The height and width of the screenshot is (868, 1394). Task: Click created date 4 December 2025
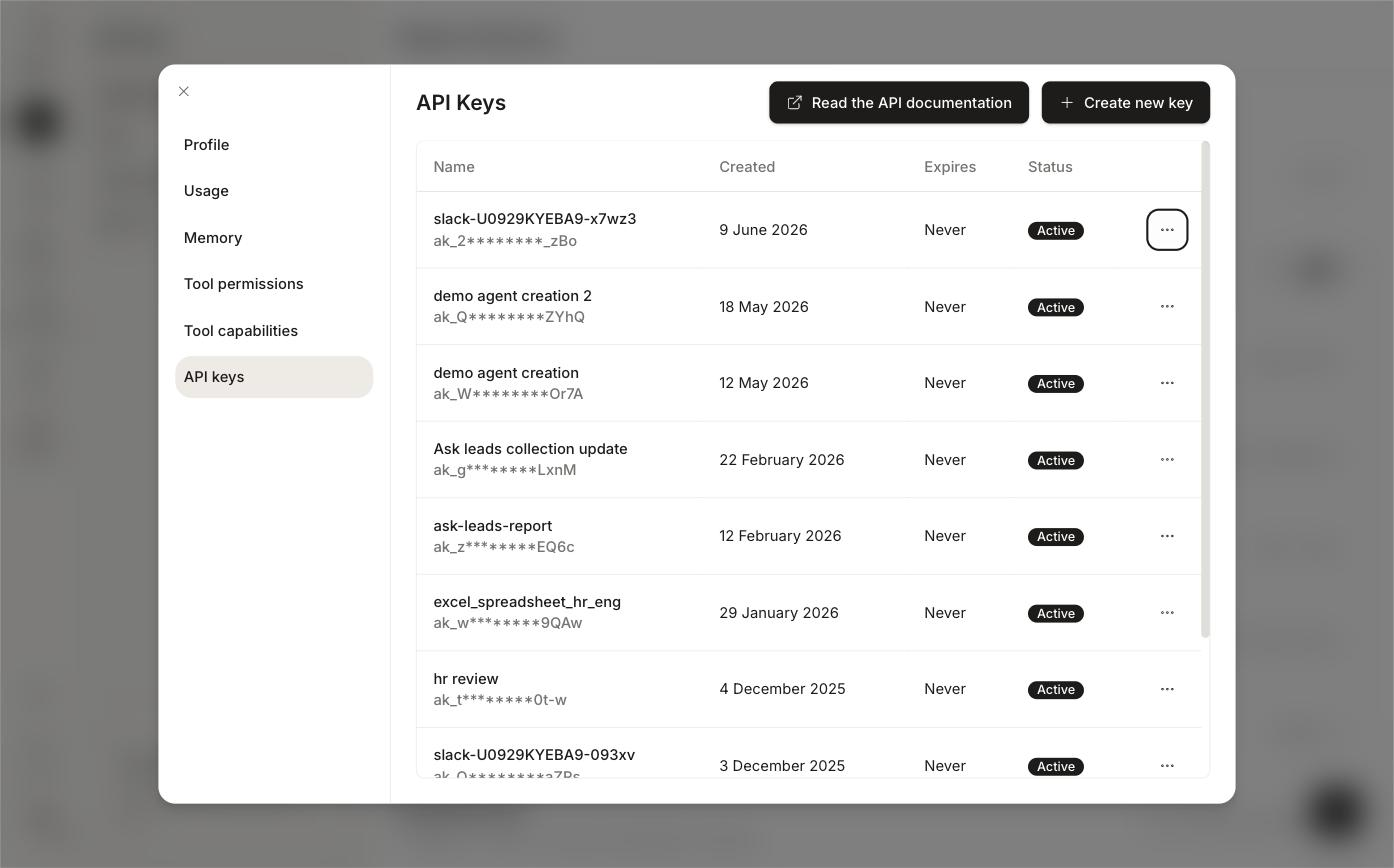tap(782, 689)
